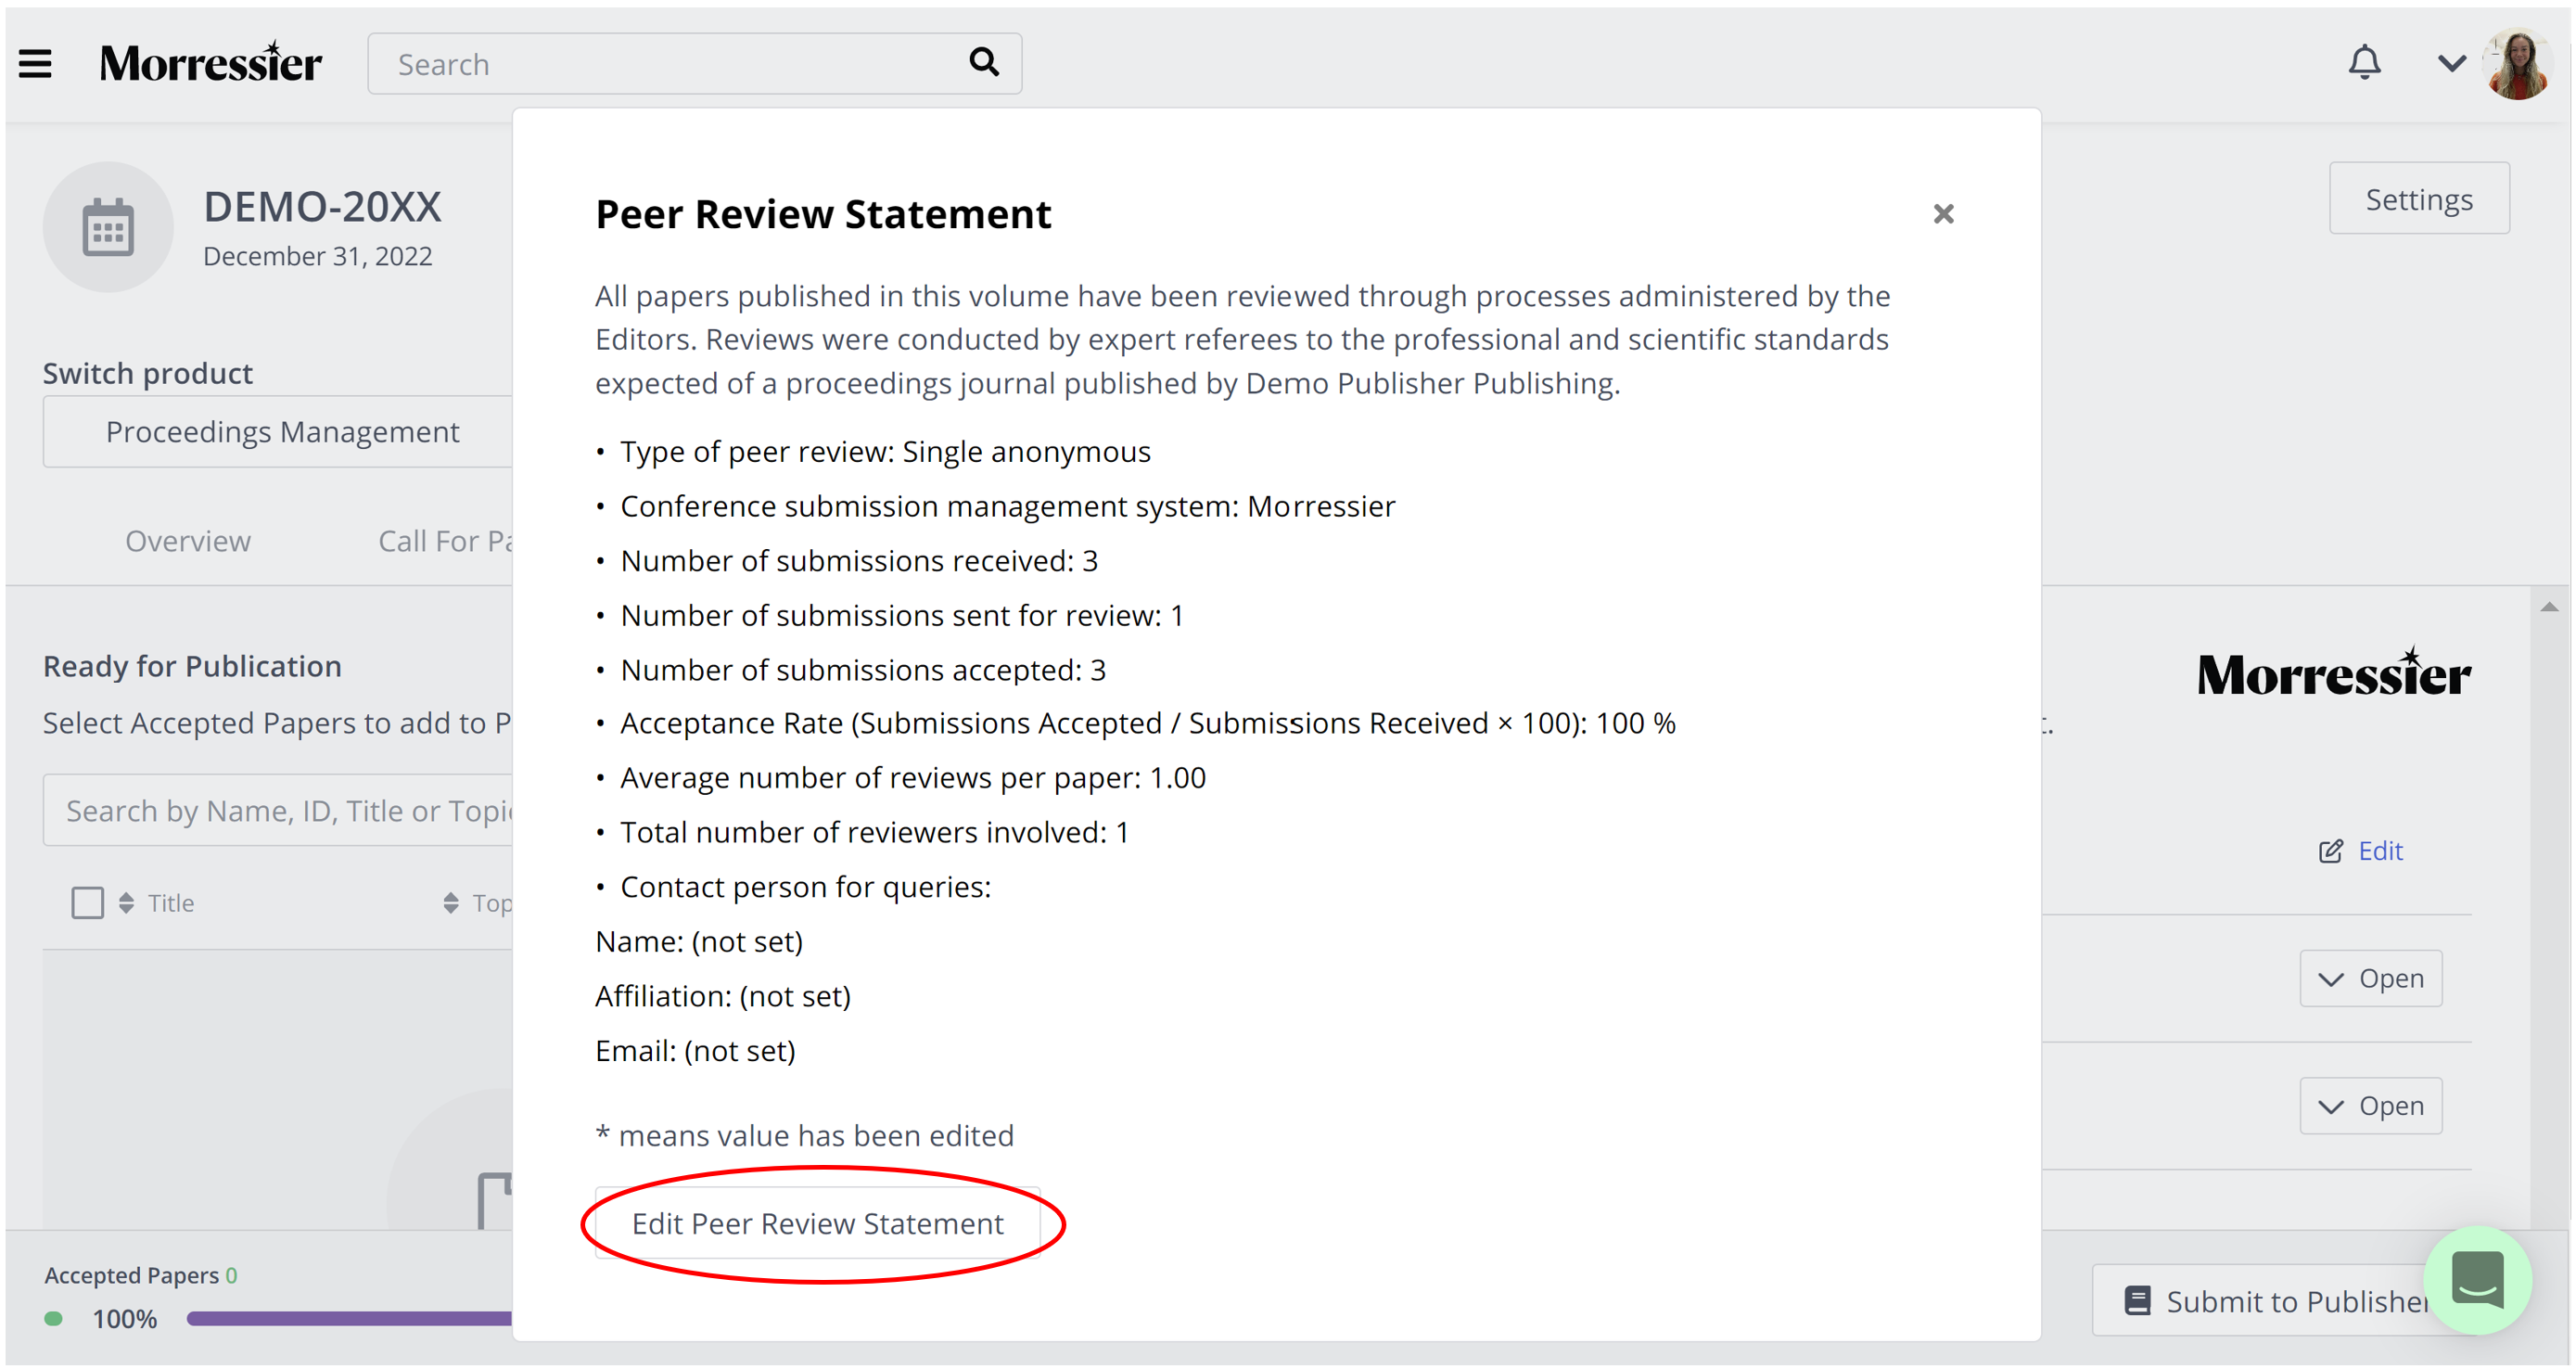The width and height of the screenshot is (2576, 1369).
Task: Click 'Number of submissions sent for review' line
Action: [902, 616]
